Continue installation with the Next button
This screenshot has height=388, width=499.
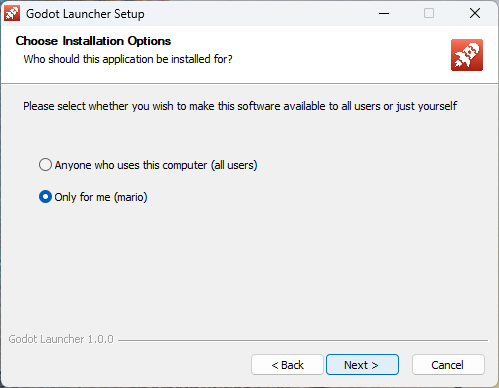[362, 365]
